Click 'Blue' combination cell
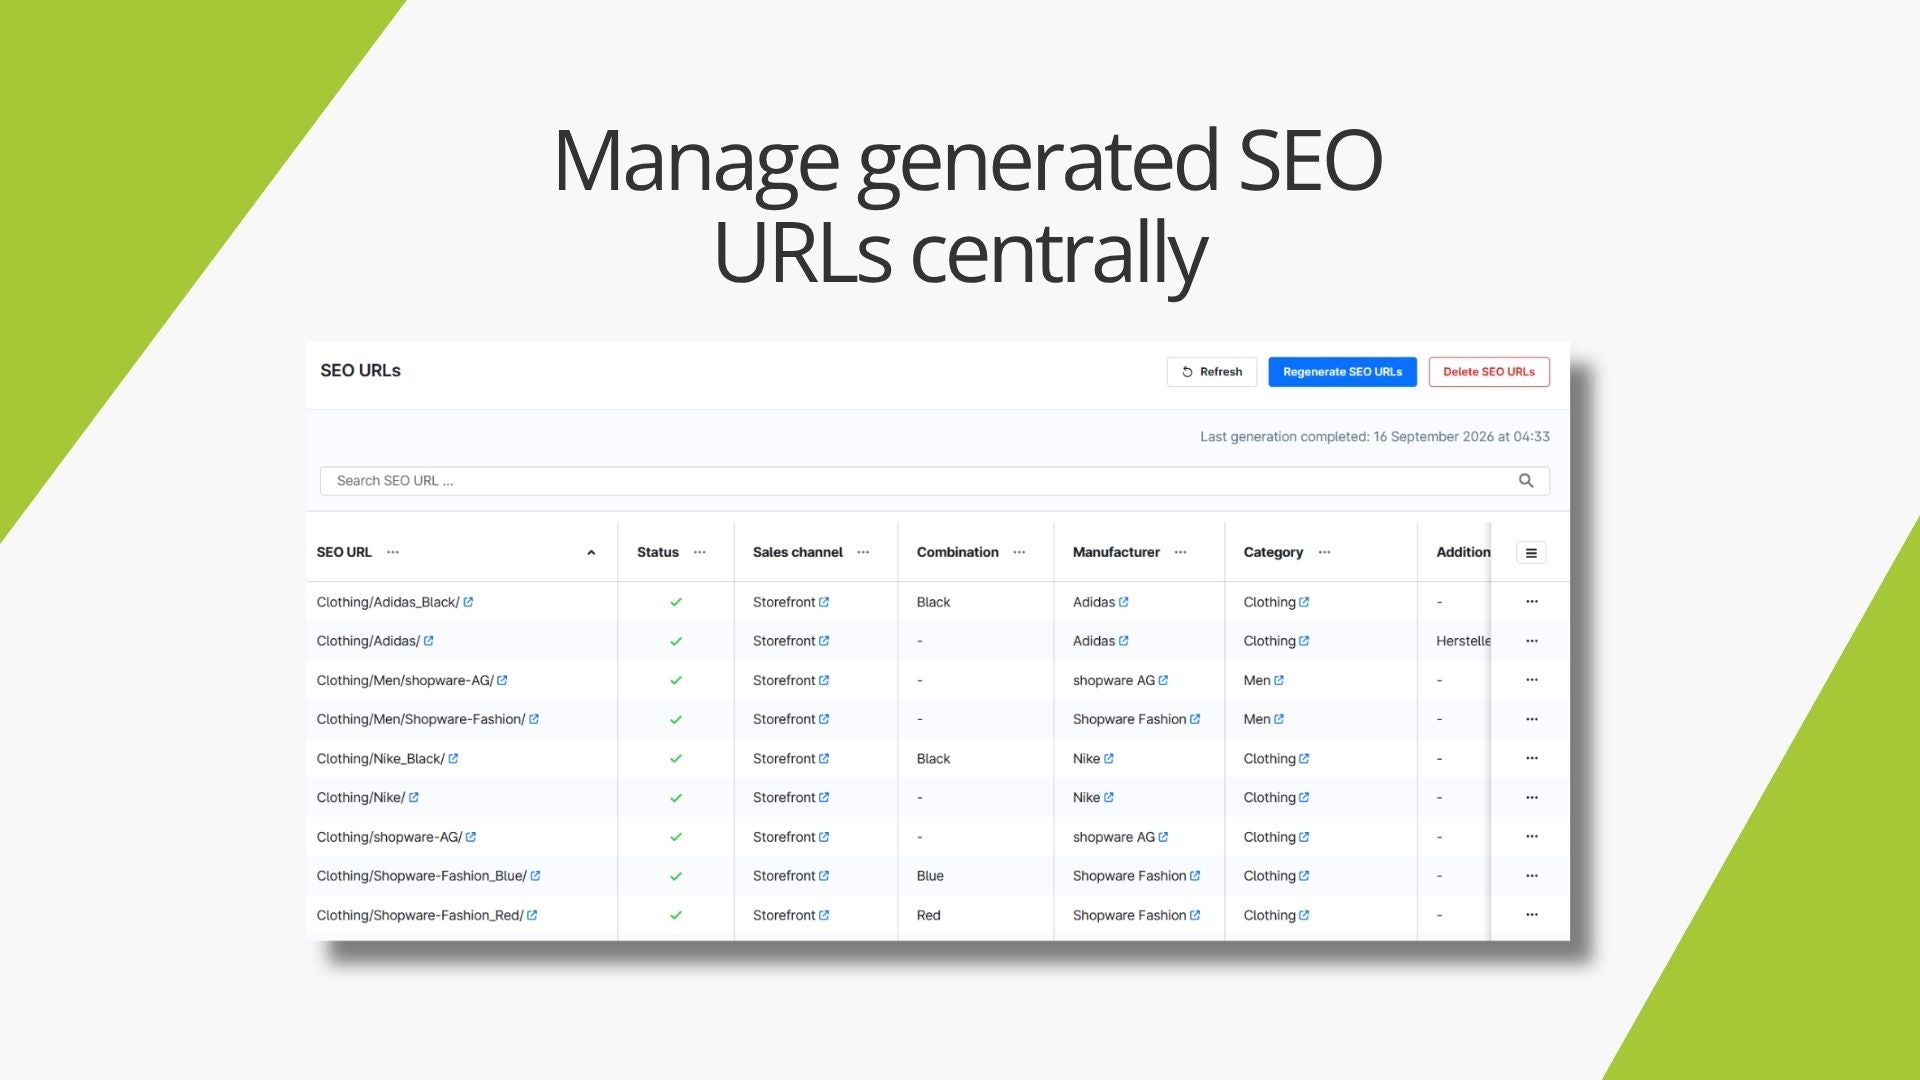The height and width of the screenshot is (1080, 1920). click(930, 876)
